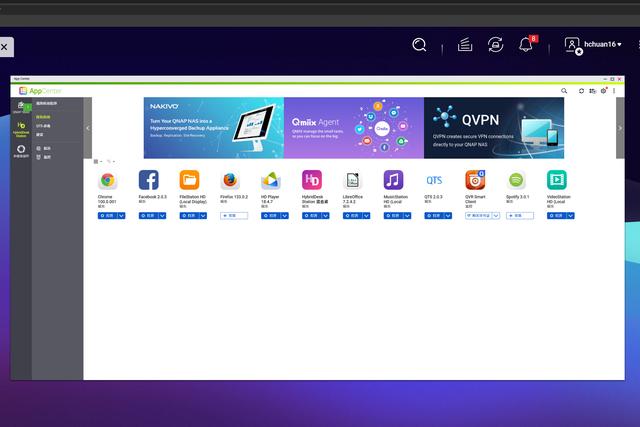Select the first icon entry in lower sidebar
The height and width of the screenshot is (427, 640).
click(43, 149)
